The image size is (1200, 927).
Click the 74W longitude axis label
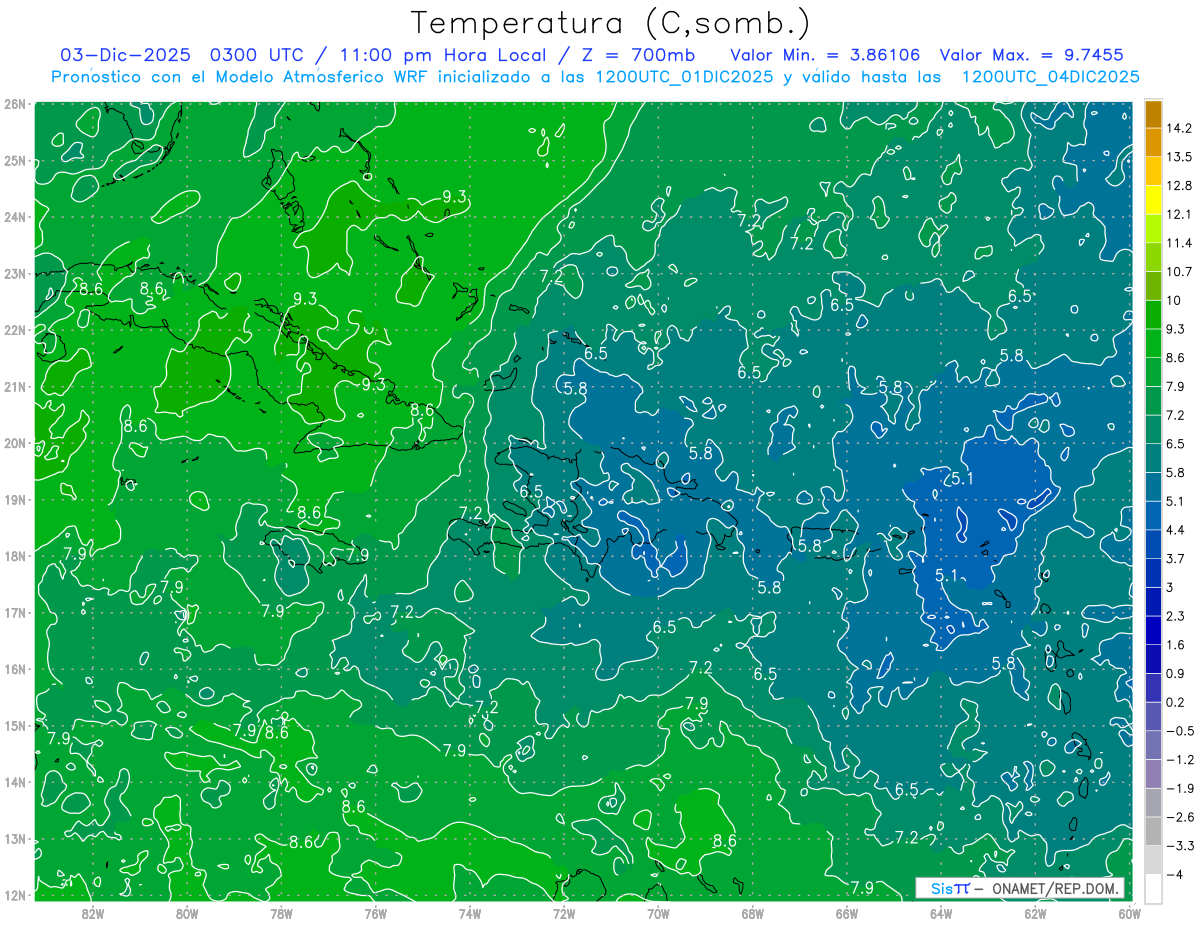pos(470,913)
